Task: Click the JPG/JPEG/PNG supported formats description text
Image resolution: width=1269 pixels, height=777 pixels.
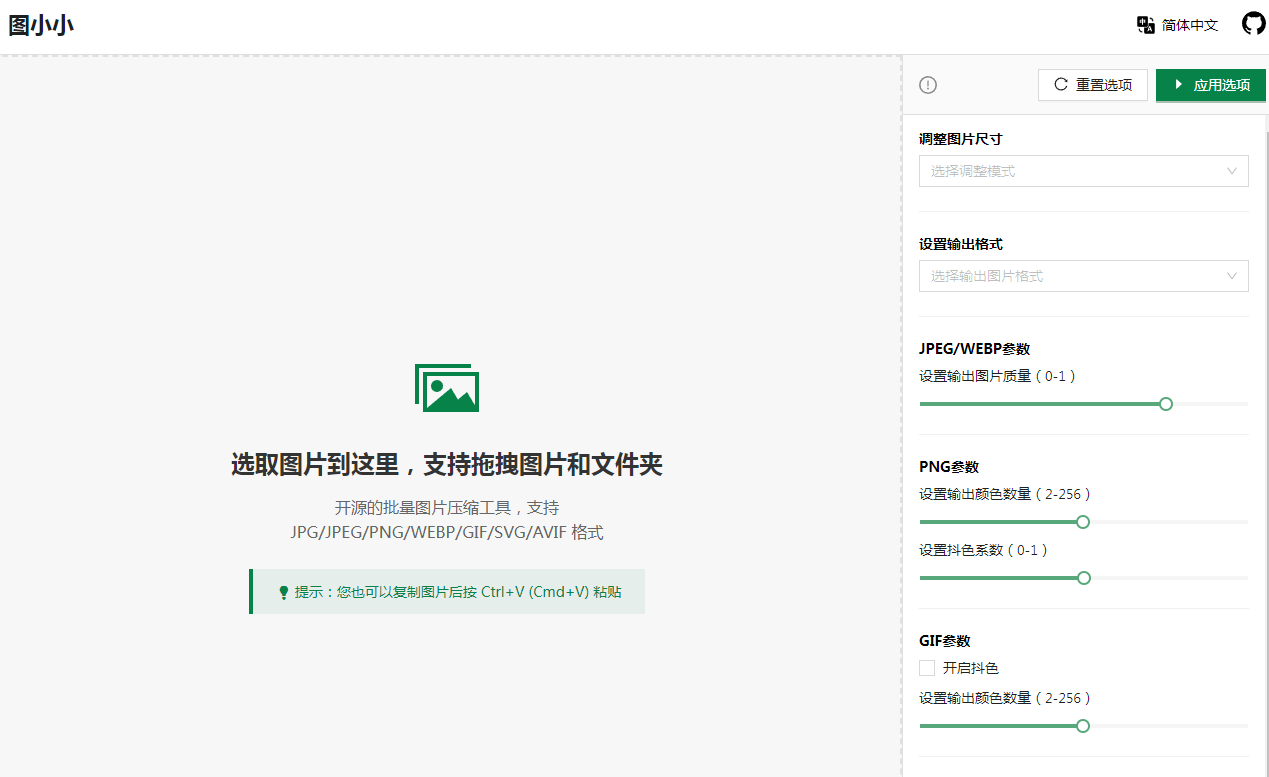Action: pos(447,533)
